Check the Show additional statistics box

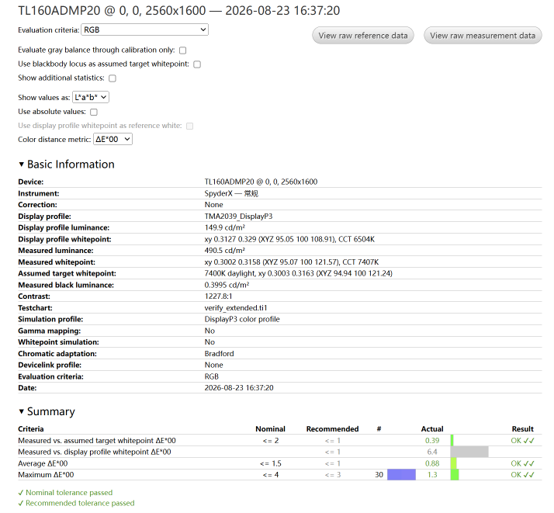(112, 78)
